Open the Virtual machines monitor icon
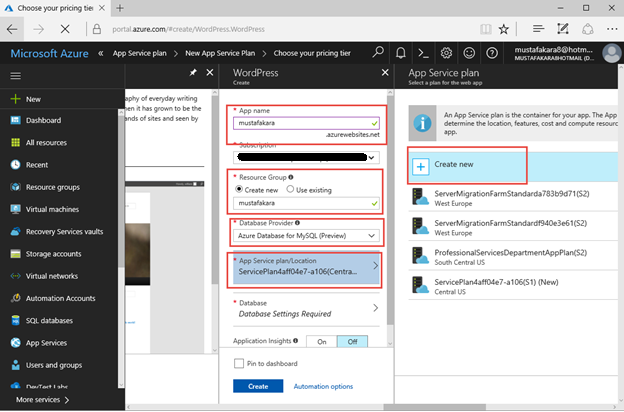The image size is (624, 412). pyautogui.click(x=16, y=209)
